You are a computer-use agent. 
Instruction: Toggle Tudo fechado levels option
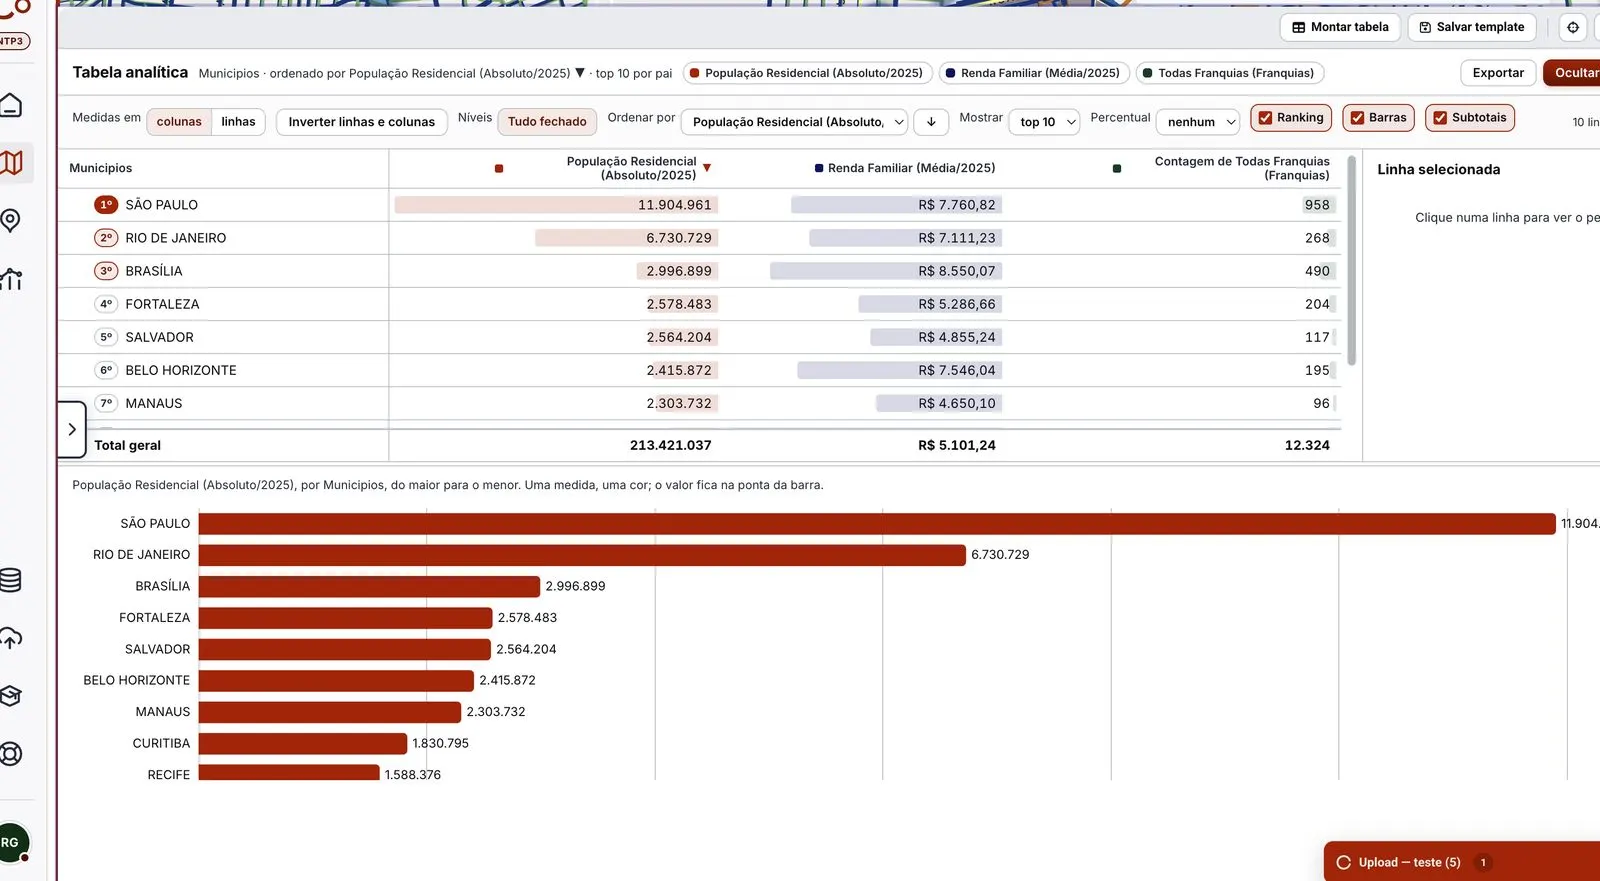pos(547,122)
